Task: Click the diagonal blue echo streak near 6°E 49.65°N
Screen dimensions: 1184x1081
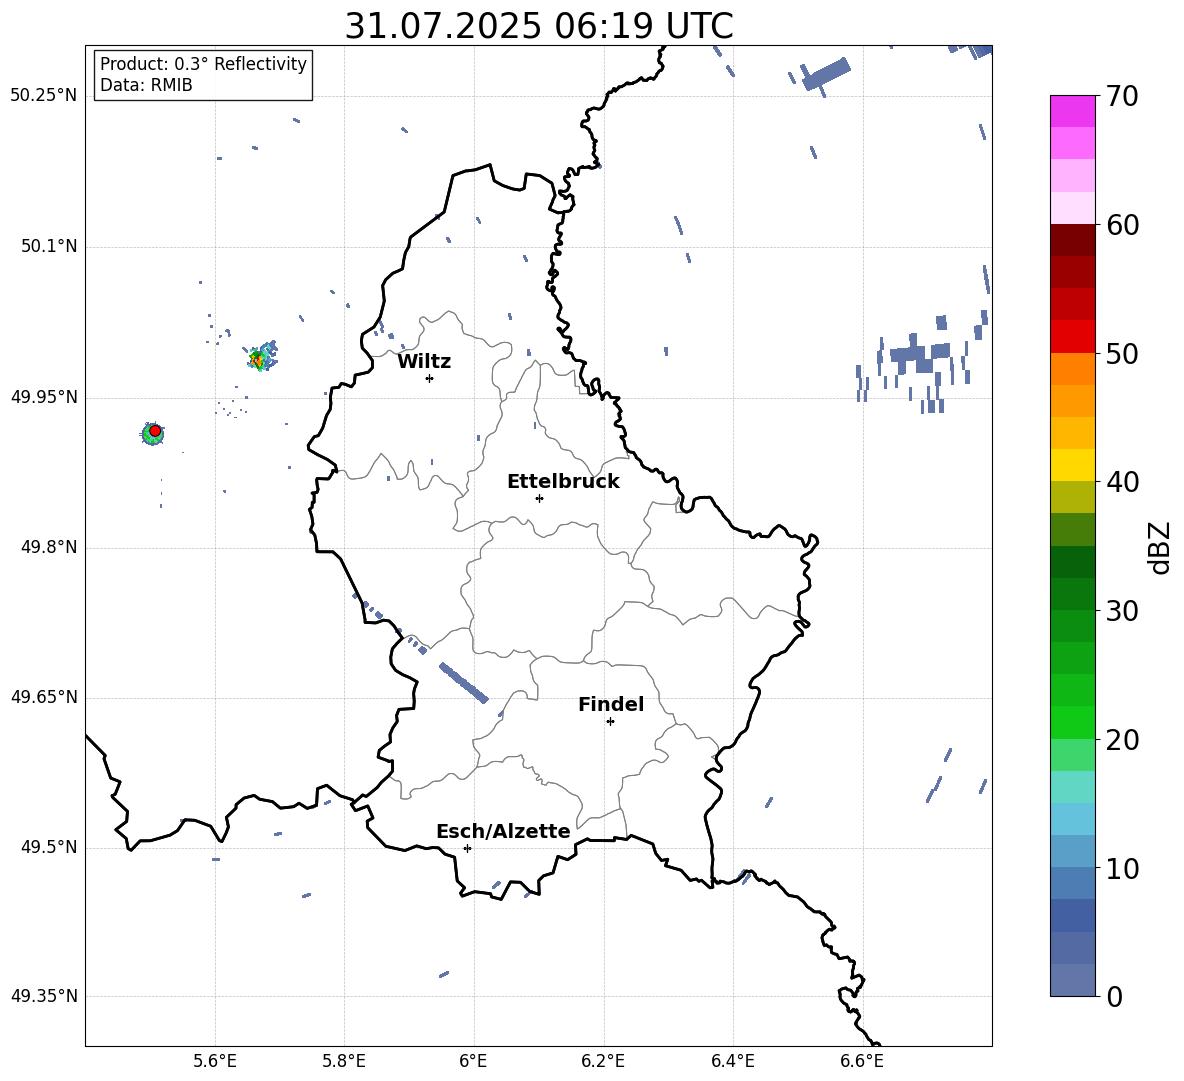Action: (464, 682)
